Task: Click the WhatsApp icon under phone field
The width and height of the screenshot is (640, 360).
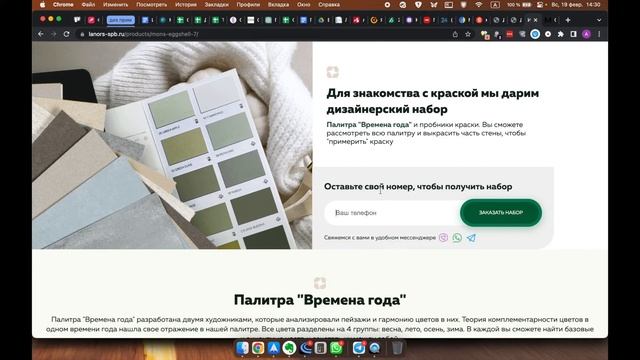Action: click(457, 238)
